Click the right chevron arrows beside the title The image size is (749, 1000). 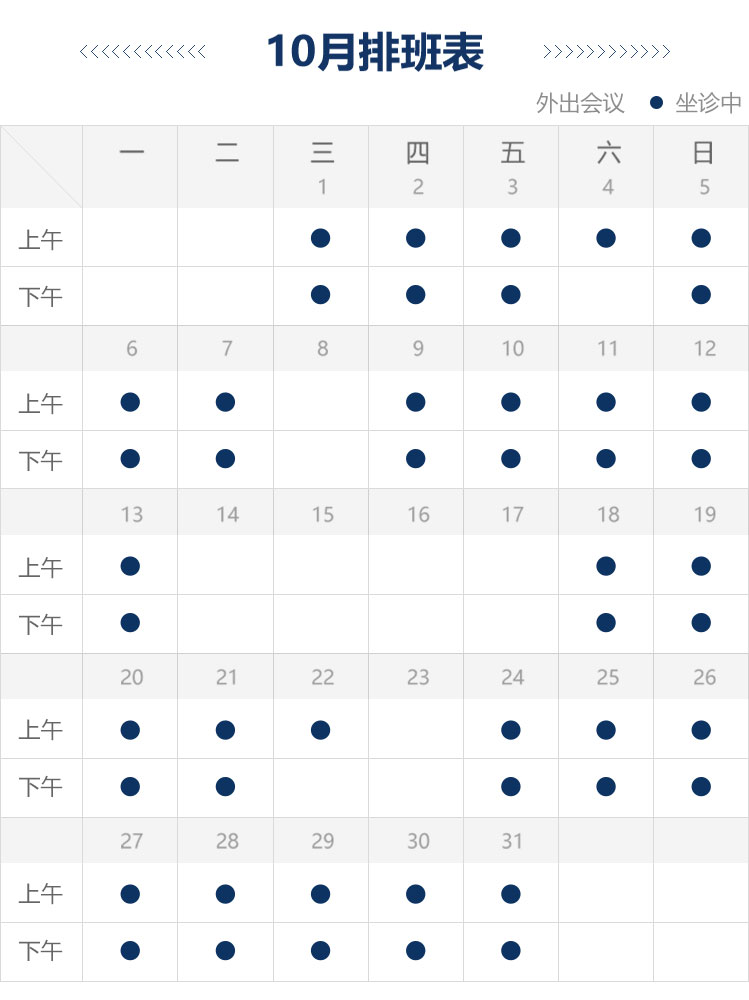tap(606, 52)
